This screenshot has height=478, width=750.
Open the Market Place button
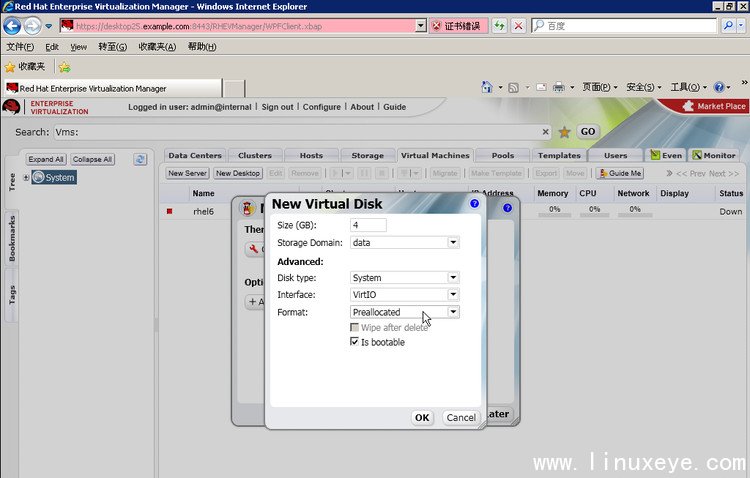click(714, 106)
